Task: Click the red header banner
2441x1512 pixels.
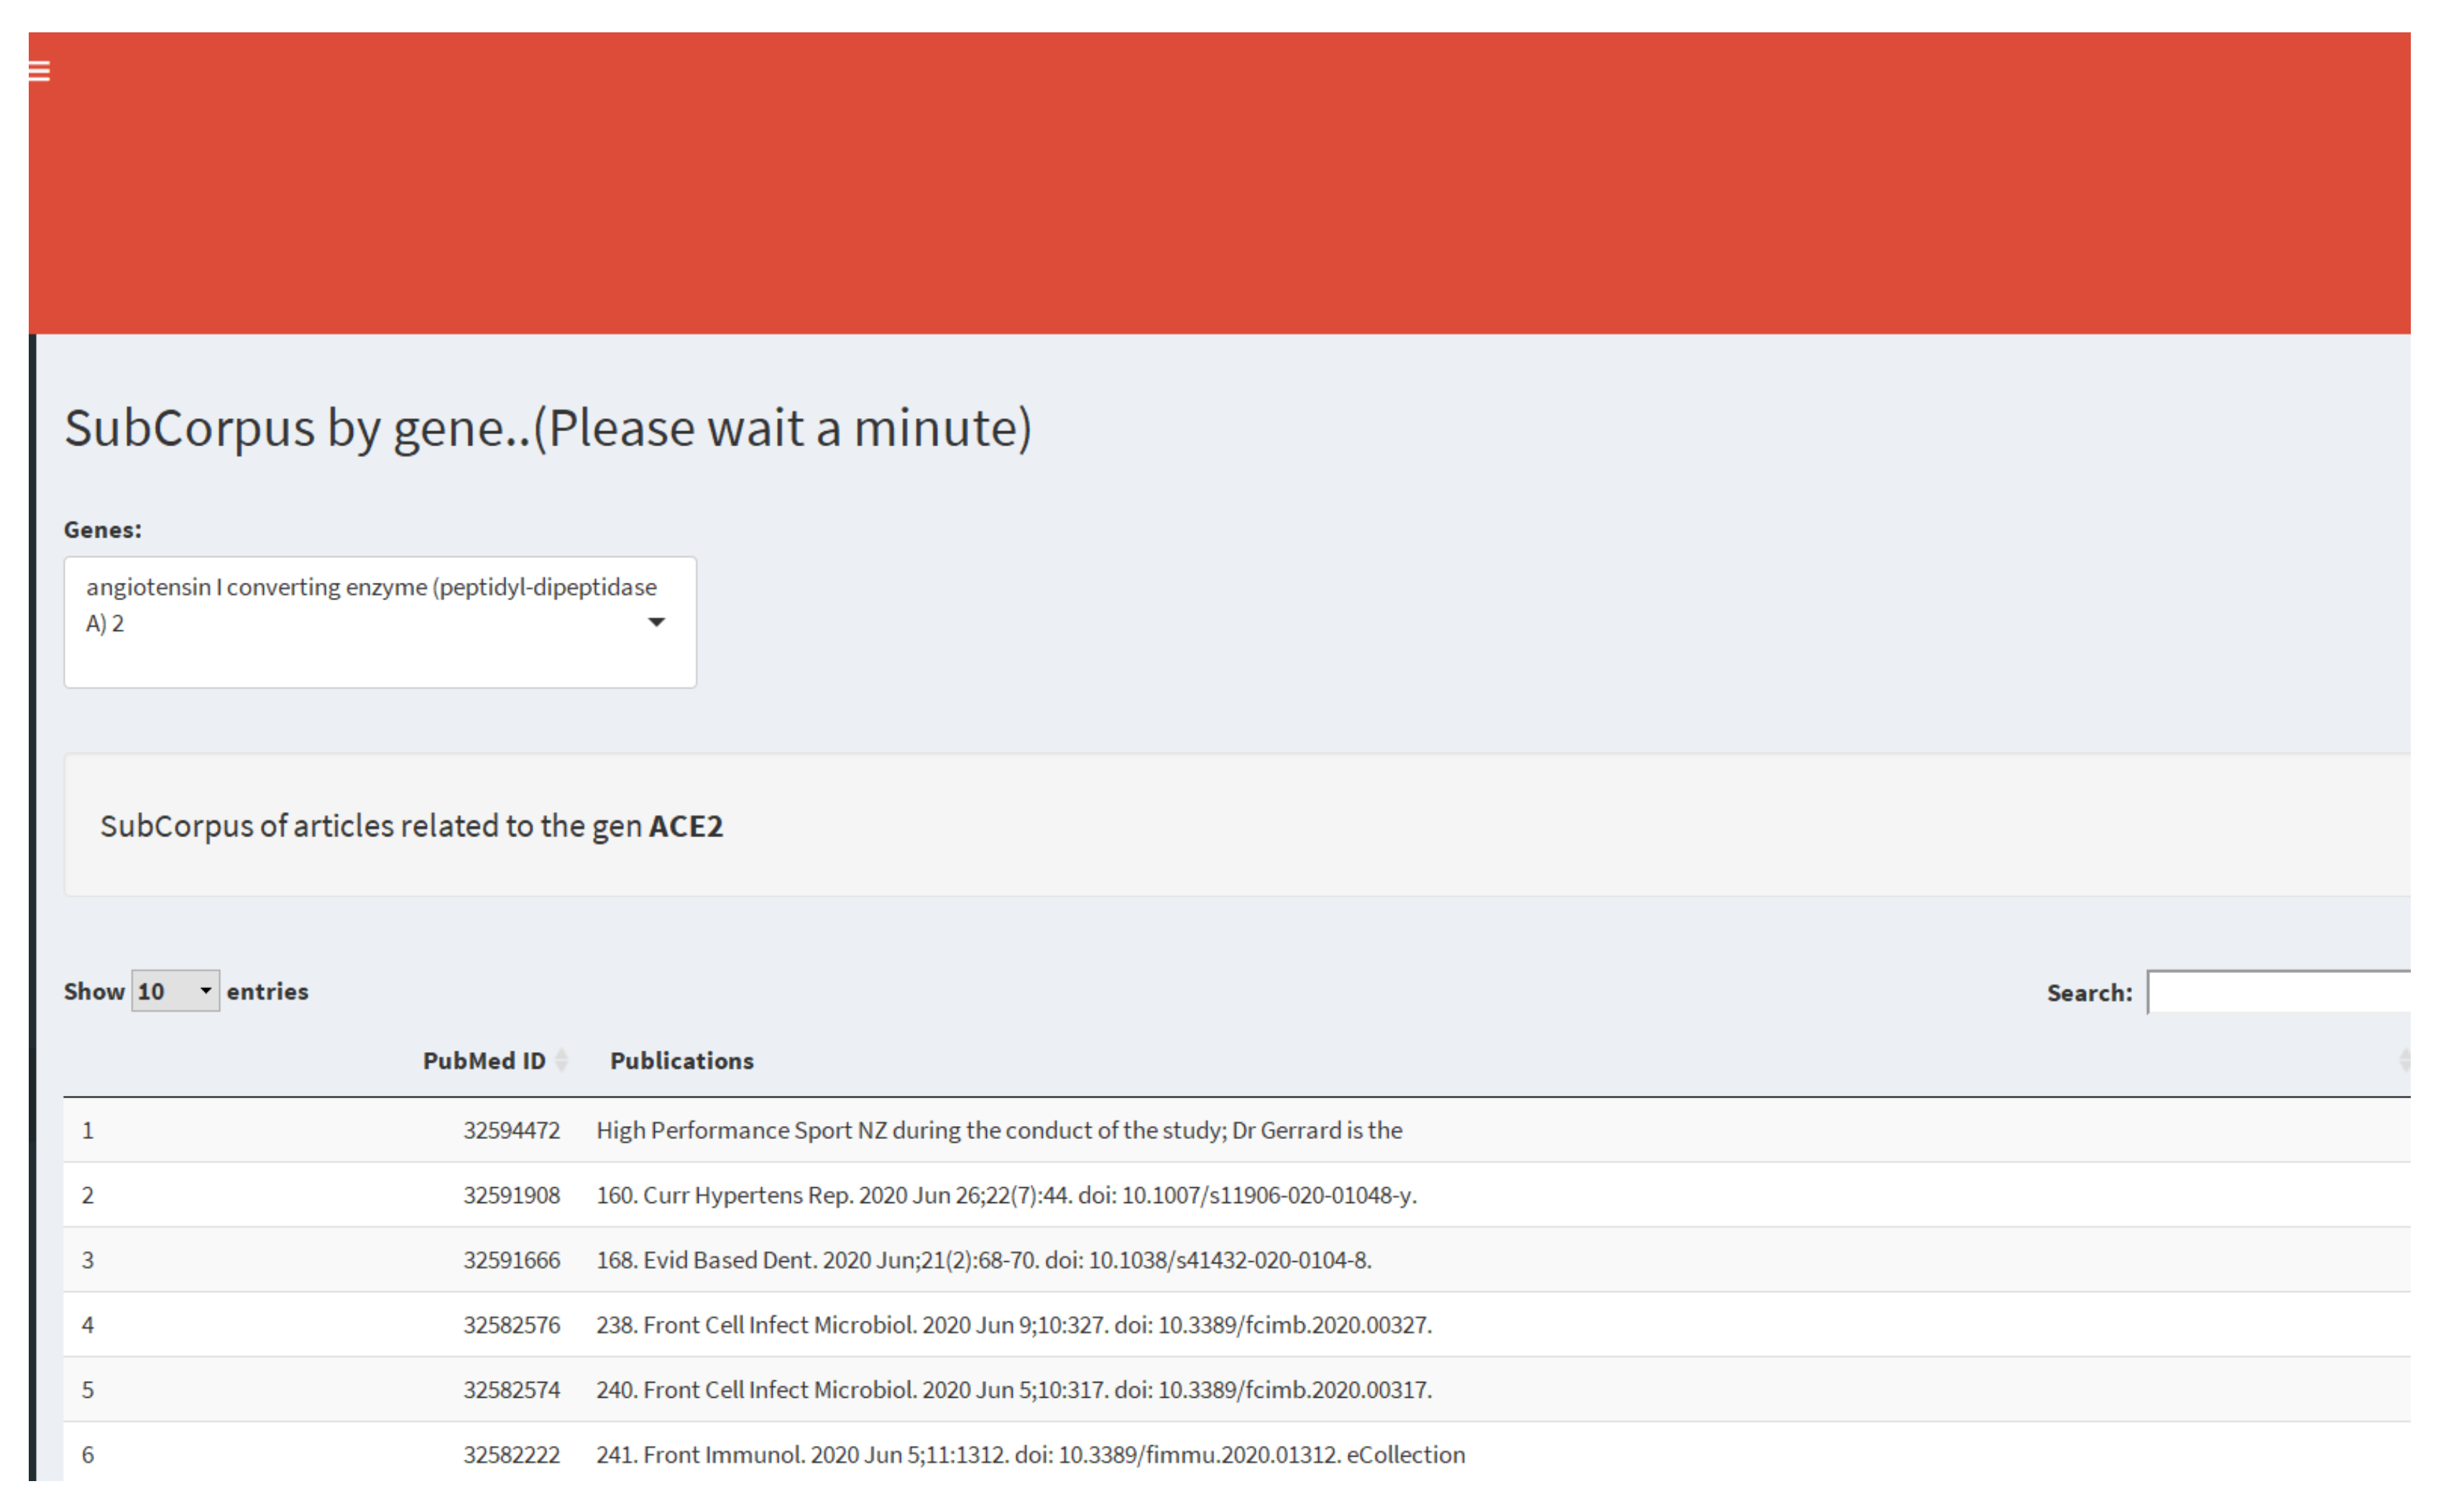Action: pos(1218,183)
